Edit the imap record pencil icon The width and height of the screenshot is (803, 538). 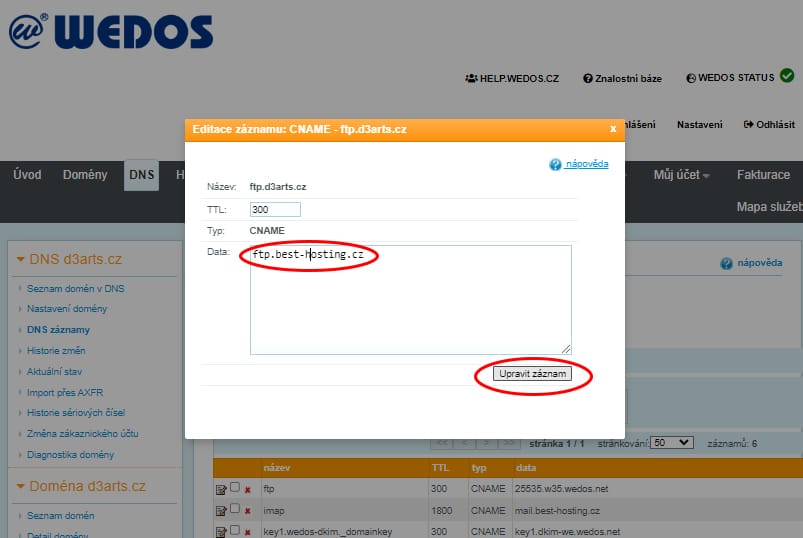click(221, 511)
